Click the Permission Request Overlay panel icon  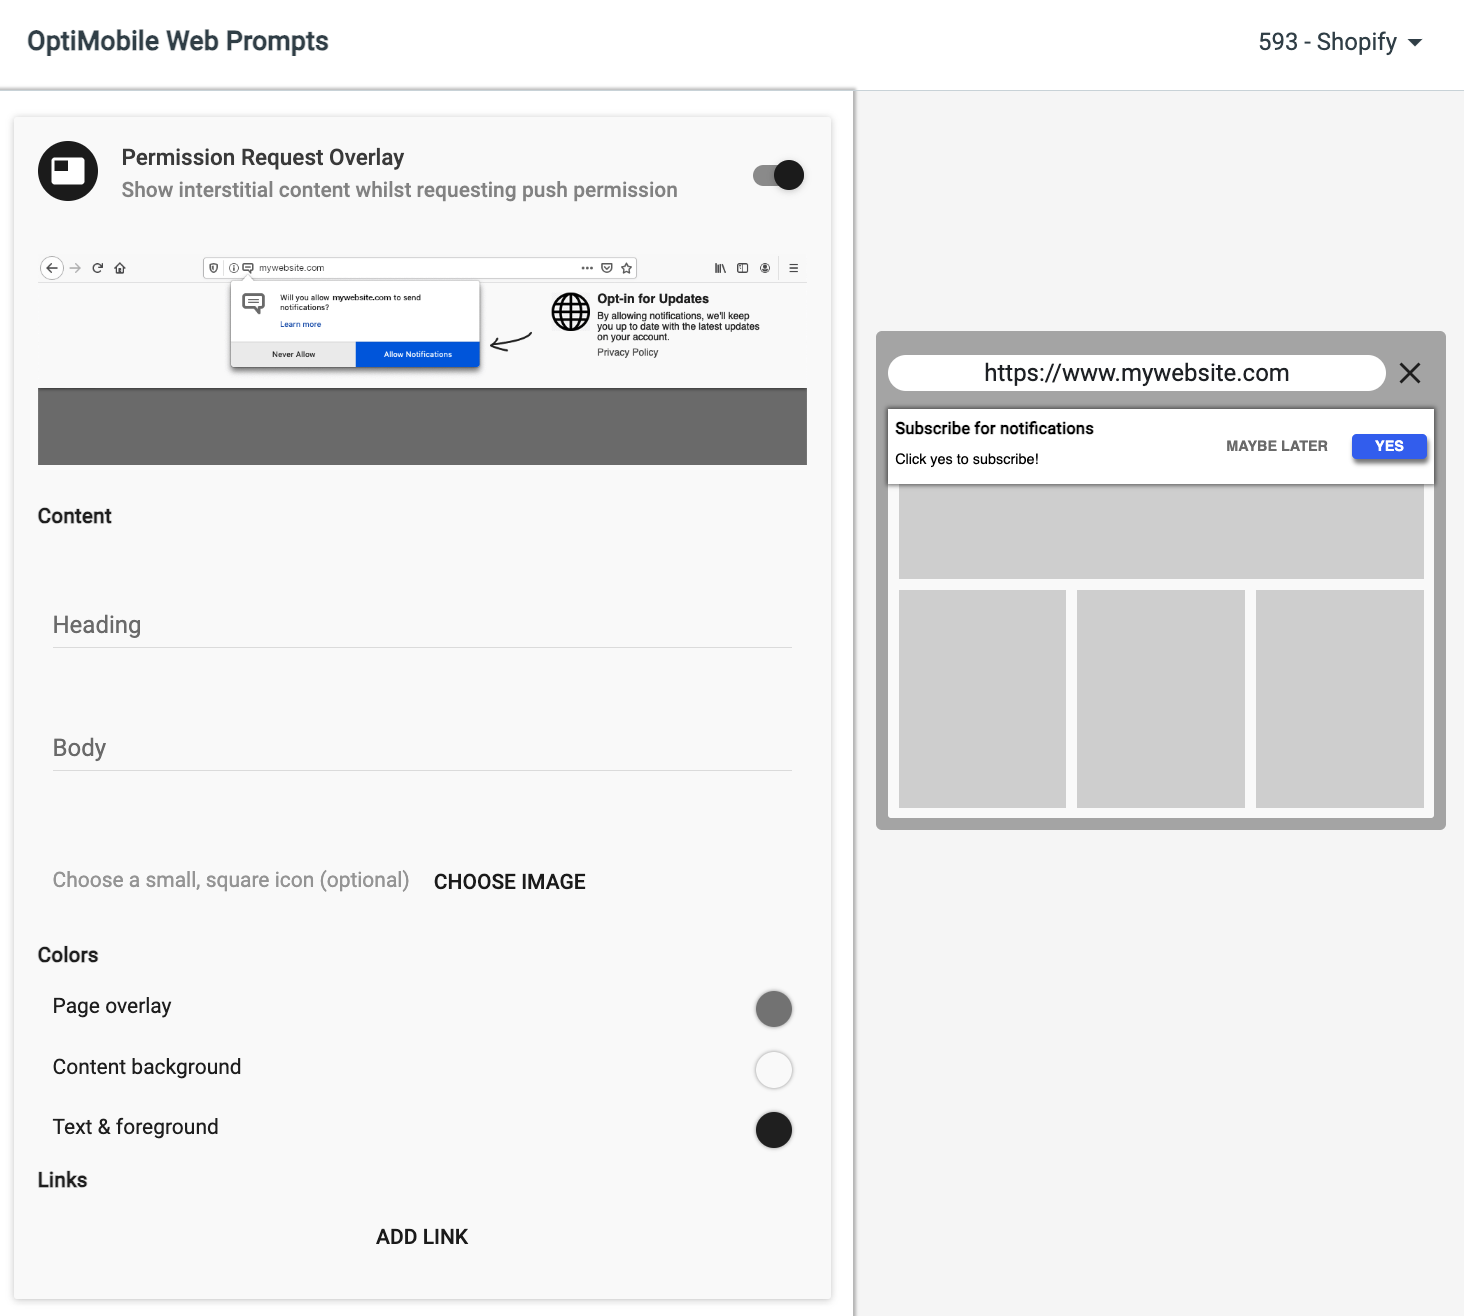[x=68, y=171]
